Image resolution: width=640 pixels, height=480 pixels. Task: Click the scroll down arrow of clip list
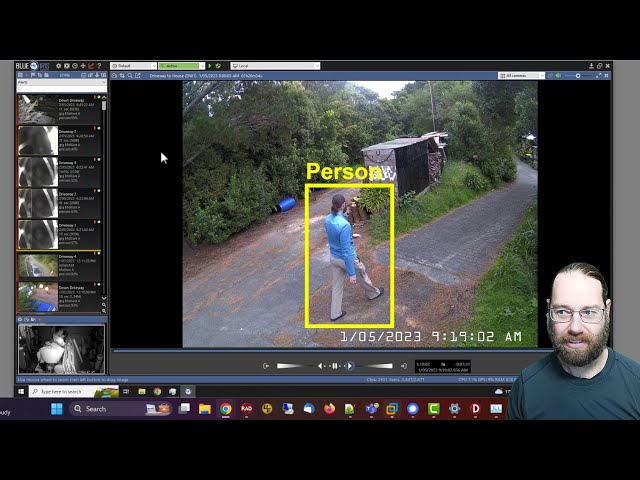click(x=104, y=298)
